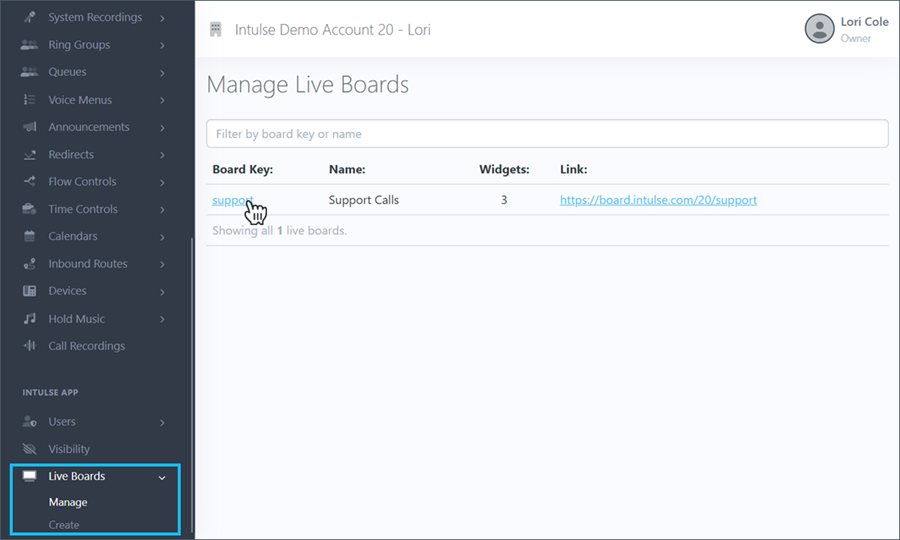The image size is (900, 540).
Task: Click the building icon beside account name
Action: pyautogui.click(x=216, y=29)
